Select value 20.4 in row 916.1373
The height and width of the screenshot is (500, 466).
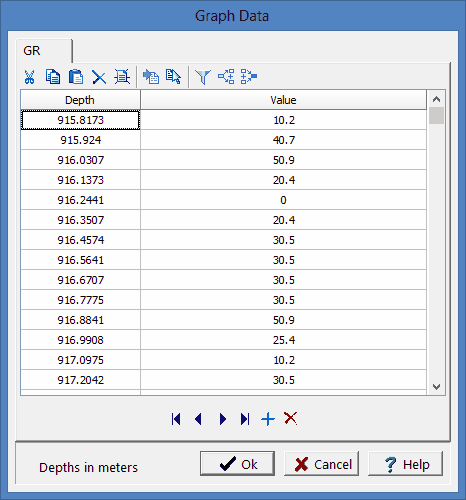[283, 180]
